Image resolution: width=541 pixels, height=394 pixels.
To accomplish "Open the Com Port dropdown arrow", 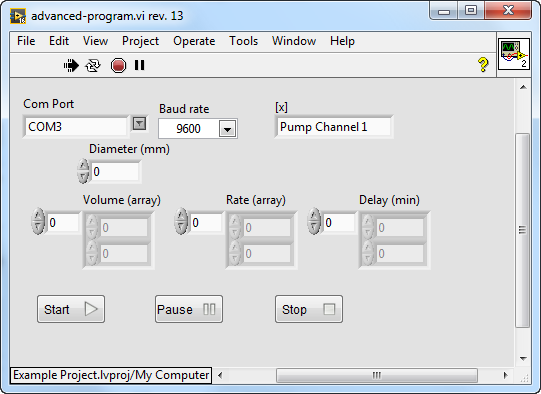I will [x=139, y=124].
